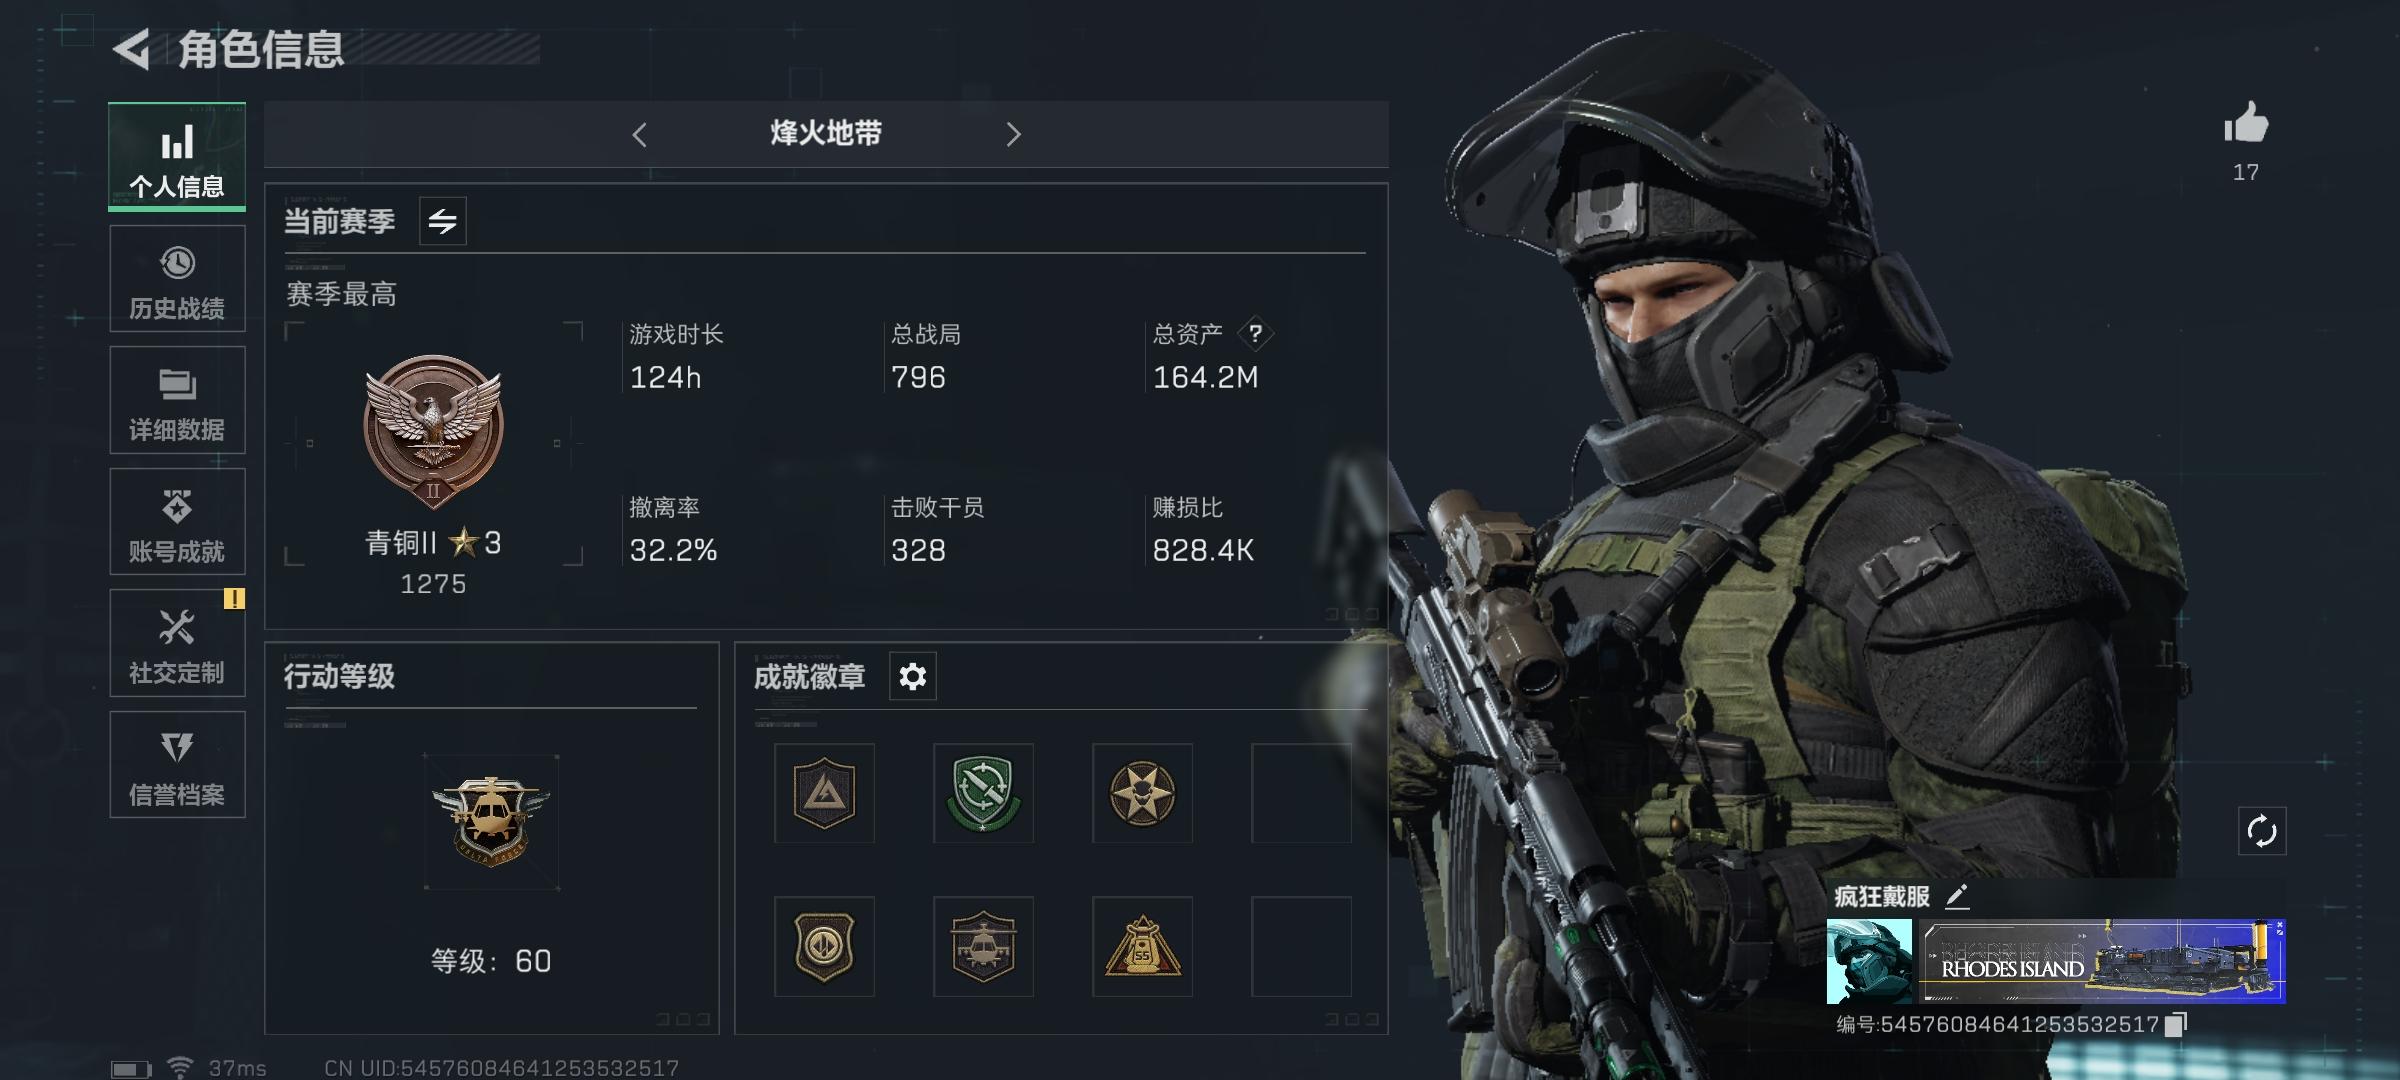The height and width of the screenshot is (1080, 2400).
Task: Click the question mark beside 总资产
Action: (1255, 333)
